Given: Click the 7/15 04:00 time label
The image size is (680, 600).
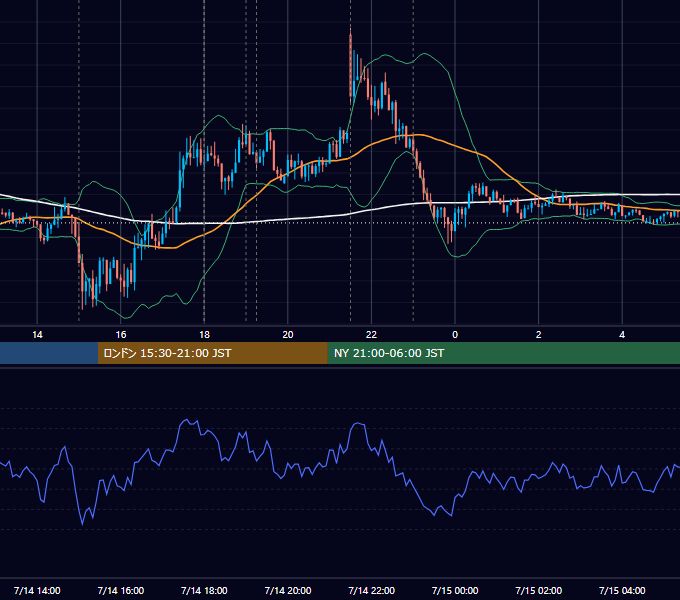Looking at the screenshot, I should pos(622,590).
